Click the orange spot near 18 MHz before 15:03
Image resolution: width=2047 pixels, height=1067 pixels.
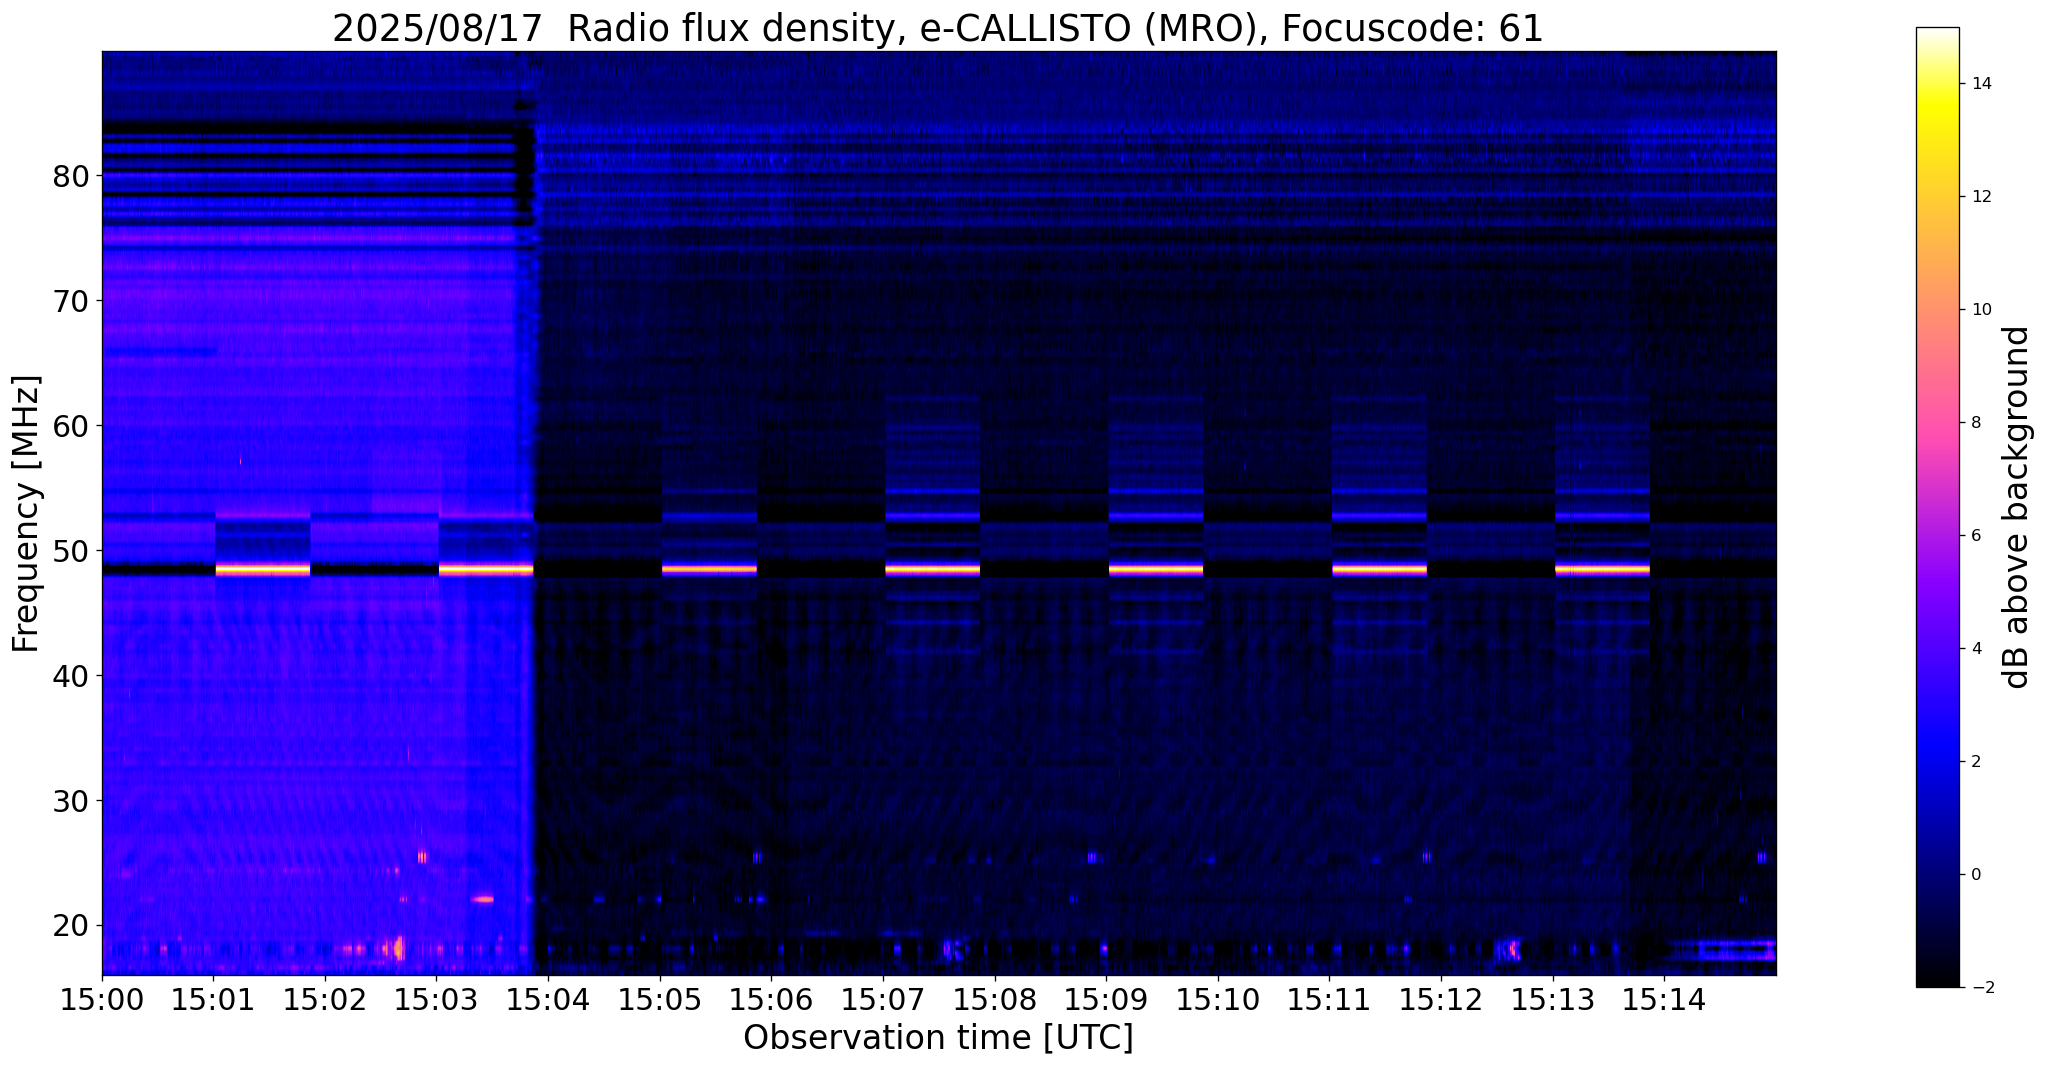click(398, 947)
